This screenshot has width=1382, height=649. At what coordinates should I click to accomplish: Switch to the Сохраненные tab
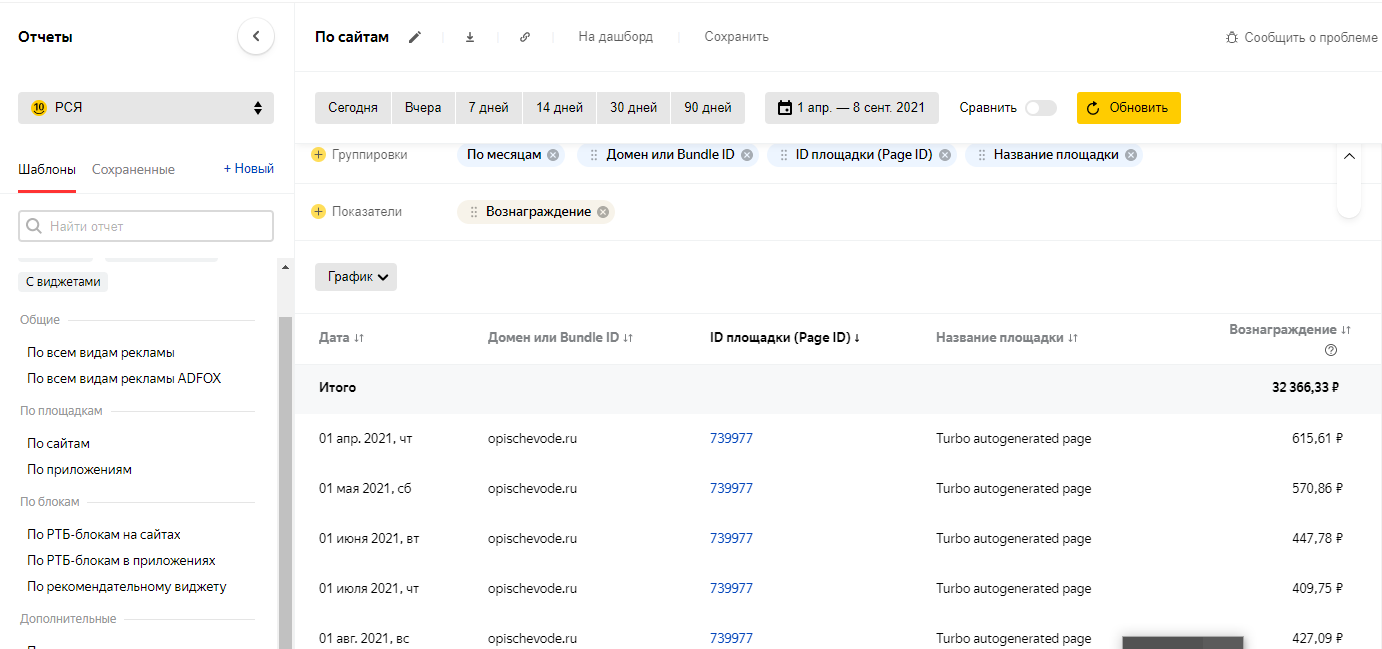coord(133,170)
